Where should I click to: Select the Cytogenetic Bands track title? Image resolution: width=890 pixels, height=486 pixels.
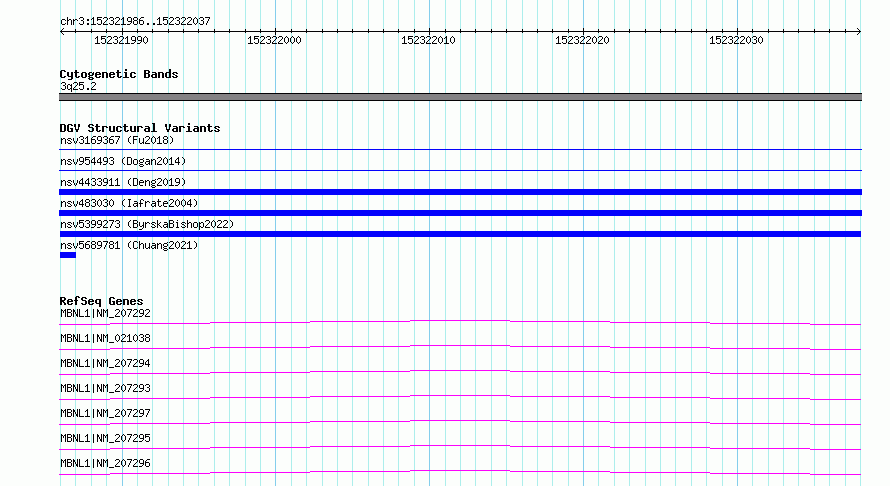point(119,74)
